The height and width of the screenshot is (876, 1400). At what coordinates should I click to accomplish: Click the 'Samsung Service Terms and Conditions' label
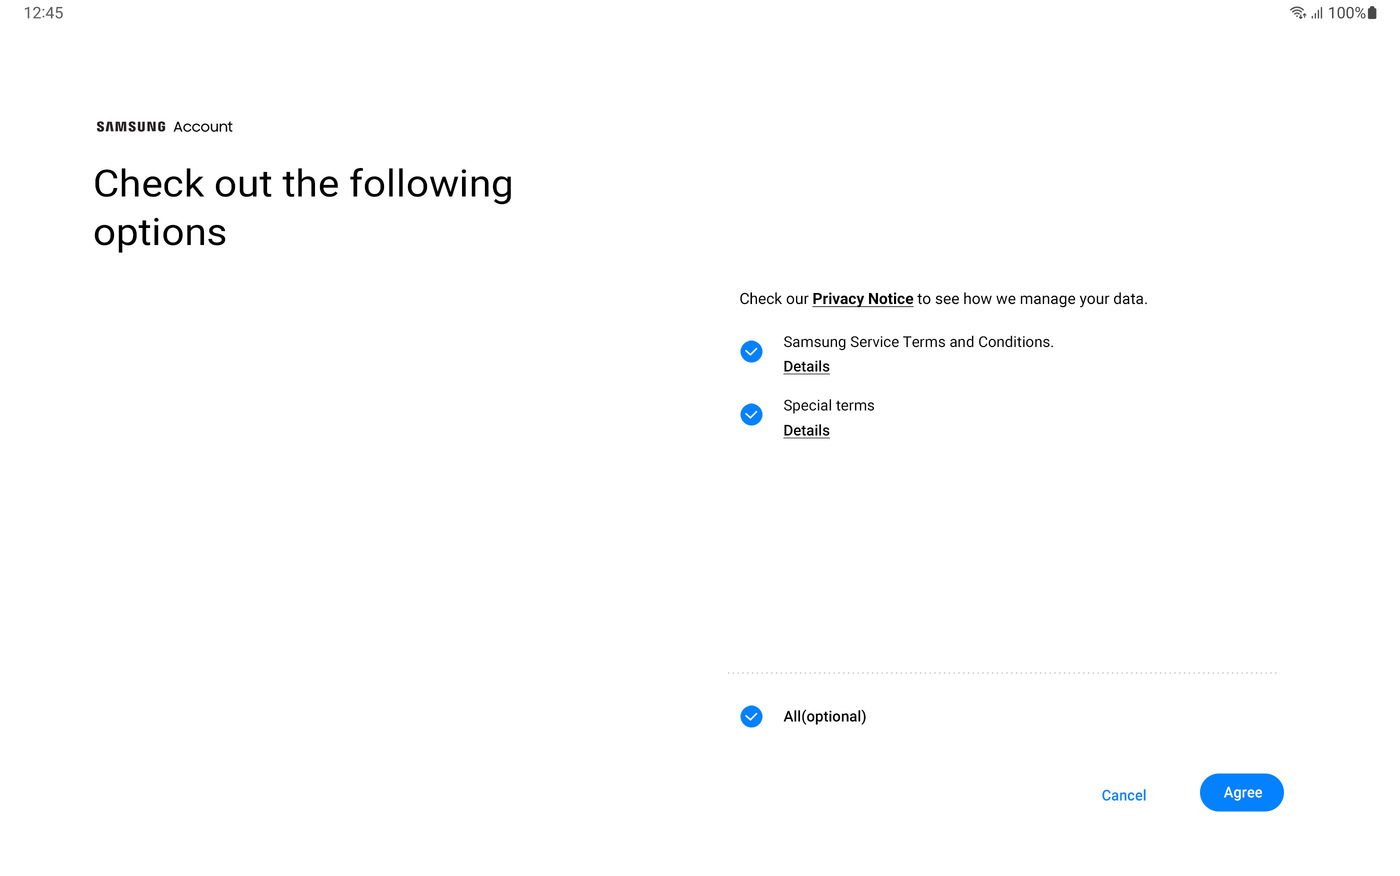[x=918, y=342]
